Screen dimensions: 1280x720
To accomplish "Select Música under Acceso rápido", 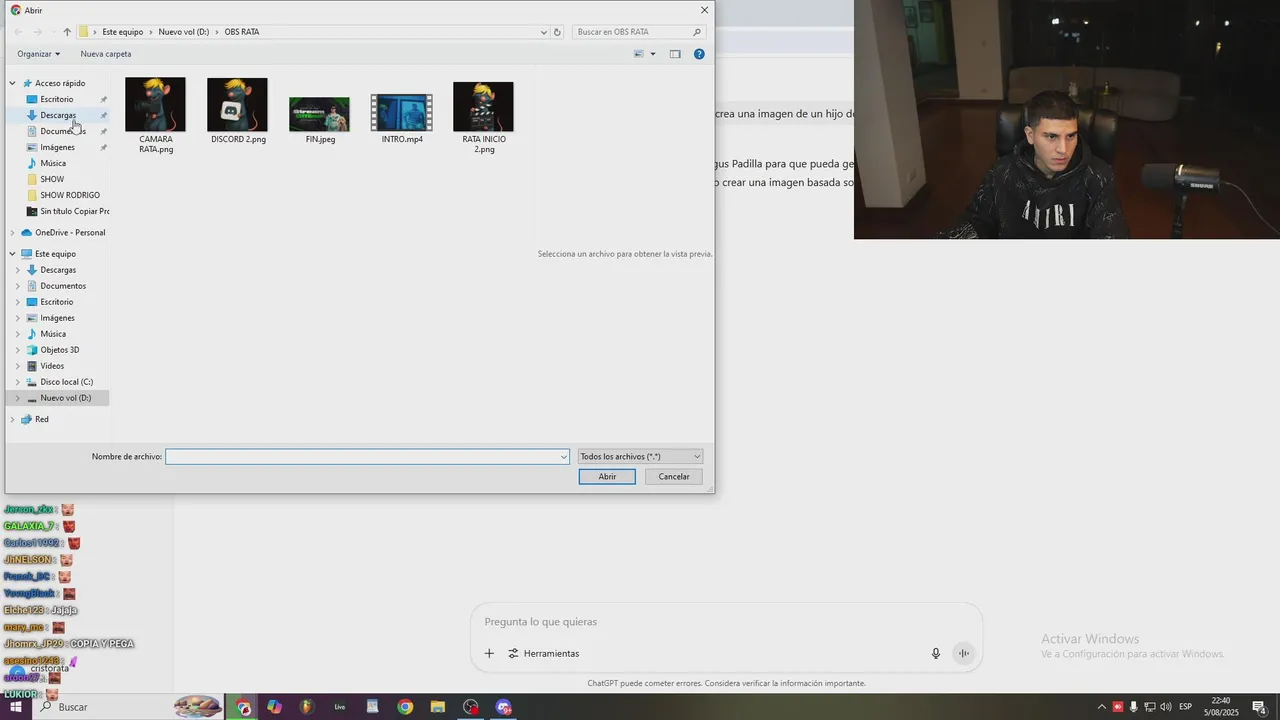I will [53, 163].
